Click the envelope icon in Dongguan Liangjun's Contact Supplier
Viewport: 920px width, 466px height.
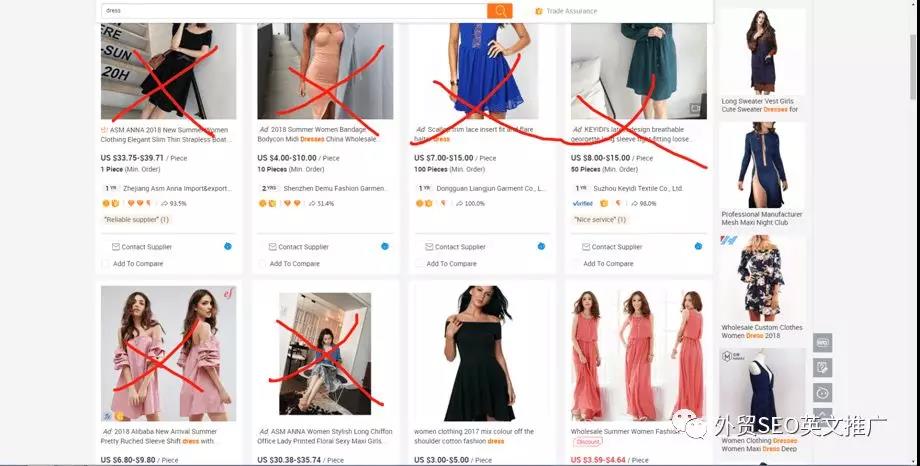[x=429, y=247]
